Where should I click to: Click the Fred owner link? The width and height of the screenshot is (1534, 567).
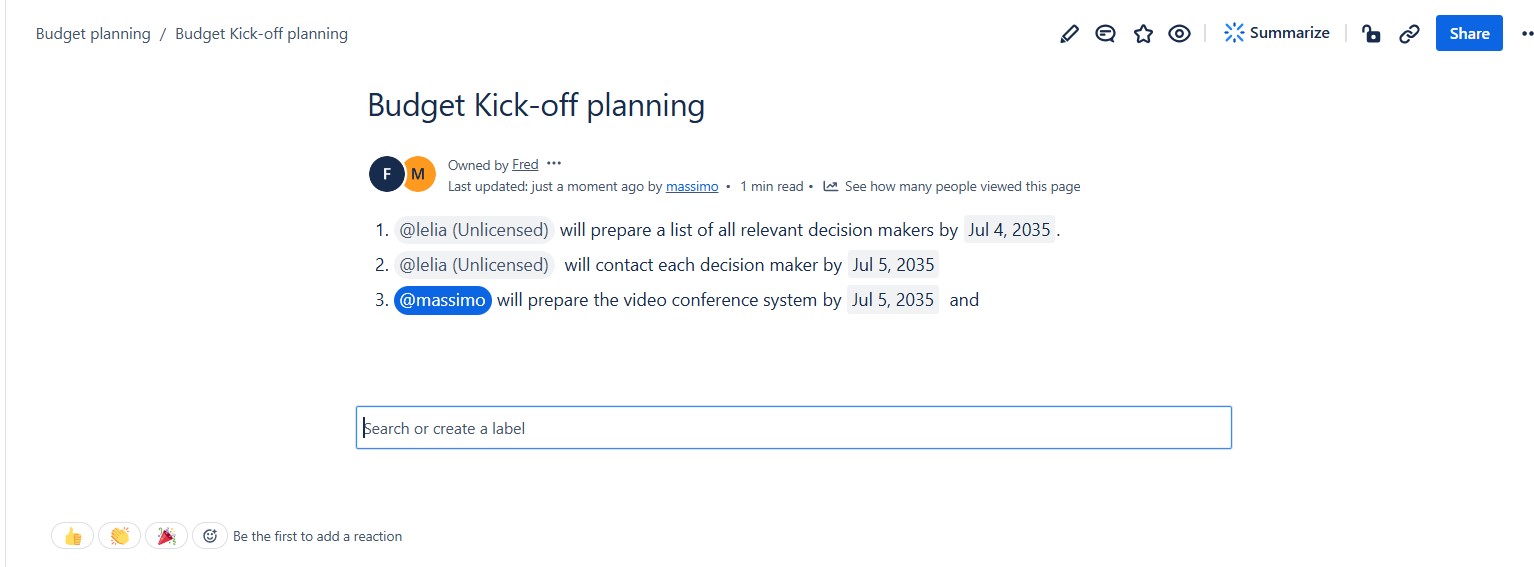tap(525, 165)
